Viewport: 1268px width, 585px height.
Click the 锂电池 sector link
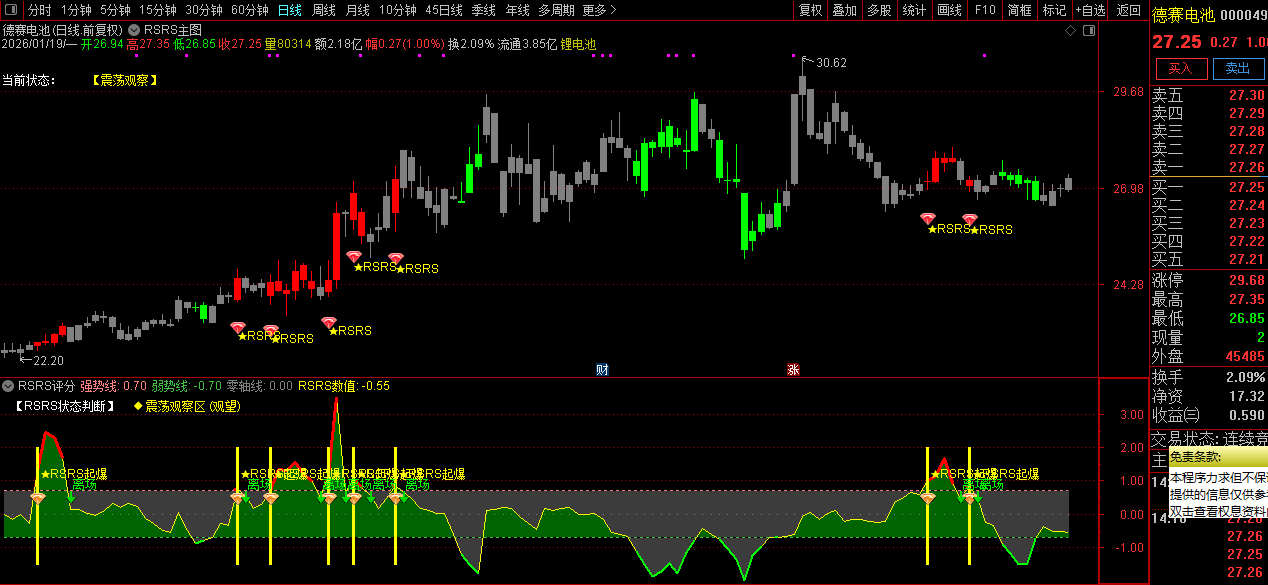578,44
